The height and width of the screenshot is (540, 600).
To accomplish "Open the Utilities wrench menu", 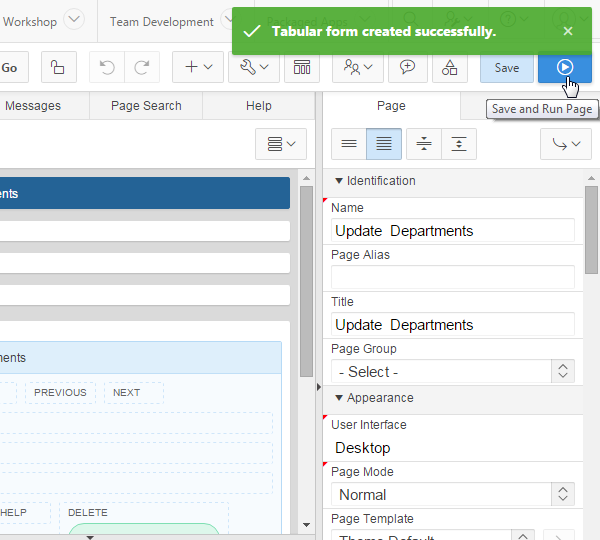I will 254,67.
